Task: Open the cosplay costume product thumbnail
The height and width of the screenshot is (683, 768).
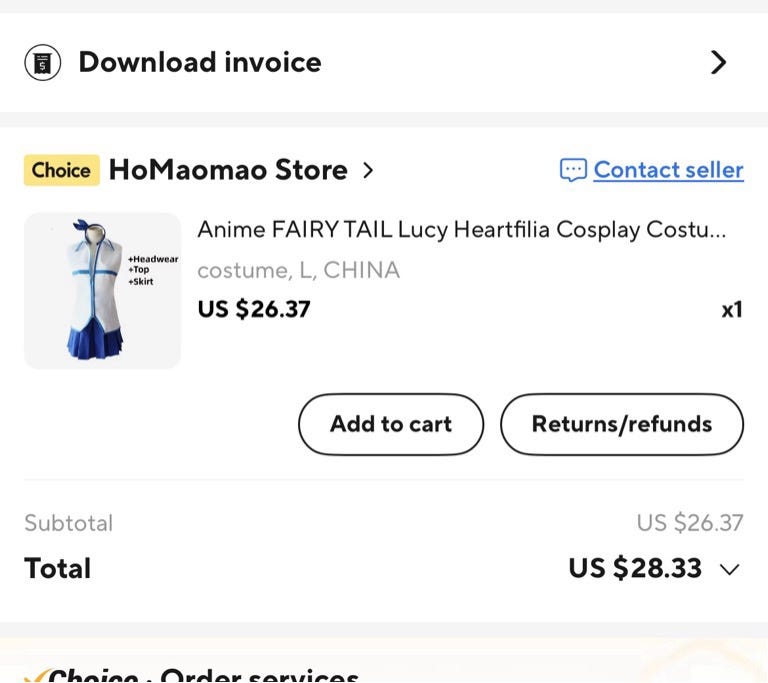Action: click(x=102, y=290)
